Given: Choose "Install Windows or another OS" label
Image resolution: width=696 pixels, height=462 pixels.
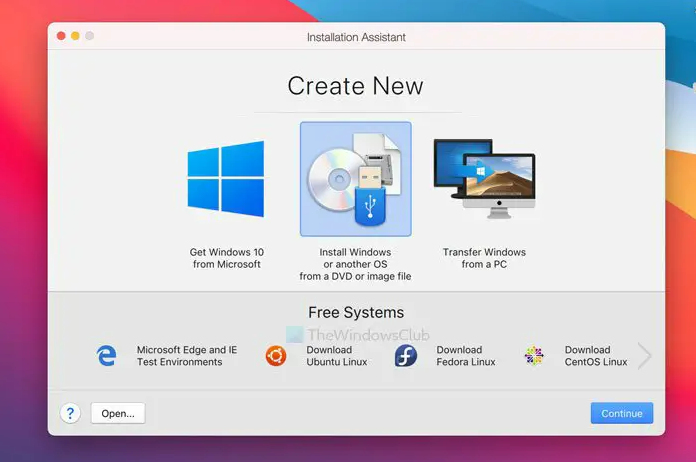Looking at the screenshot, I should coord(355,264).
